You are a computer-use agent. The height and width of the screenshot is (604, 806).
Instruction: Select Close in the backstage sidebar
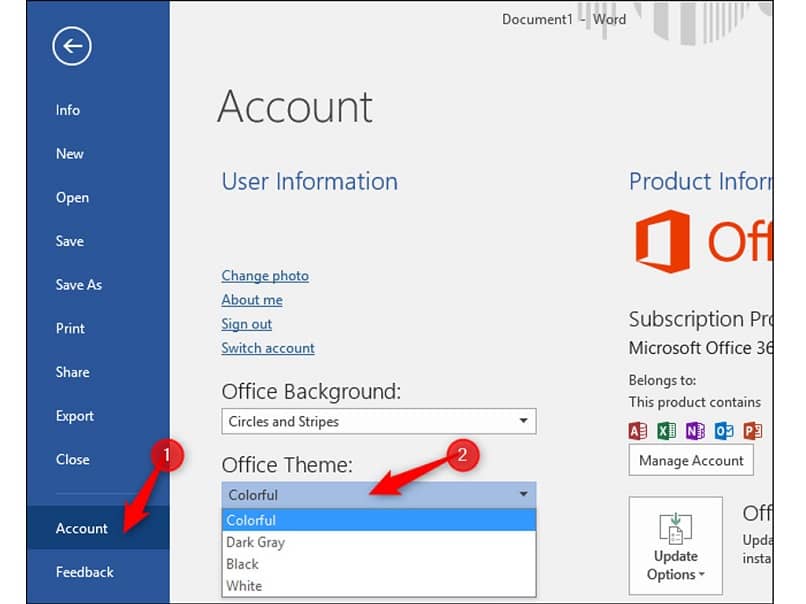click(72, 460)
